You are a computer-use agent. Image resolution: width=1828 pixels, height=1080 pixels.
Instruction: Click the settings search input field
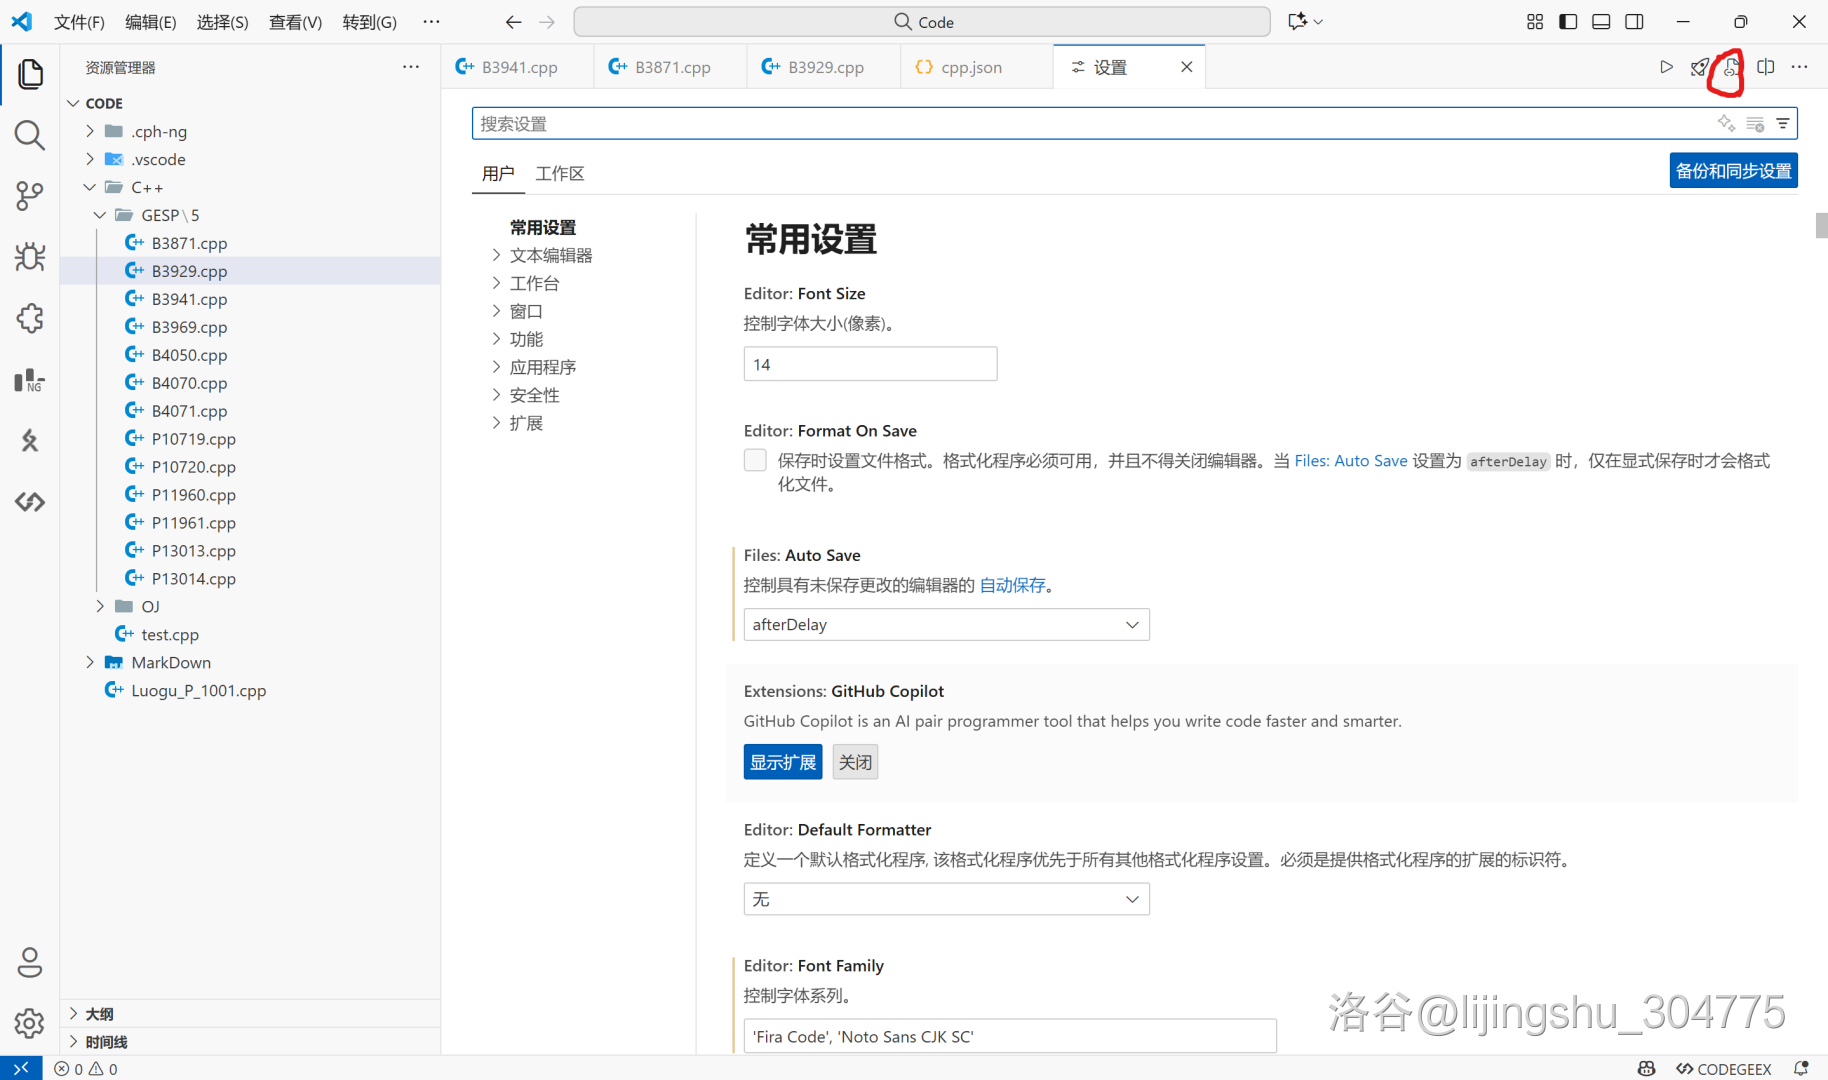(1090, 123)
